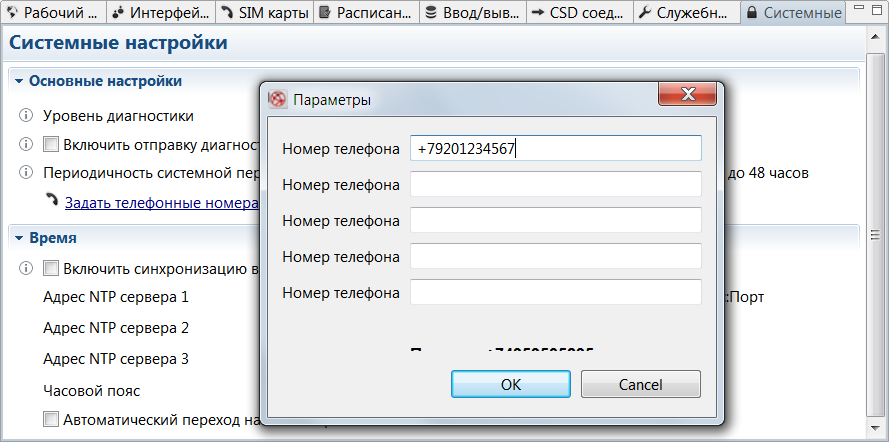Click the Адрес NTP сервера 3 label

pos(116,359)
